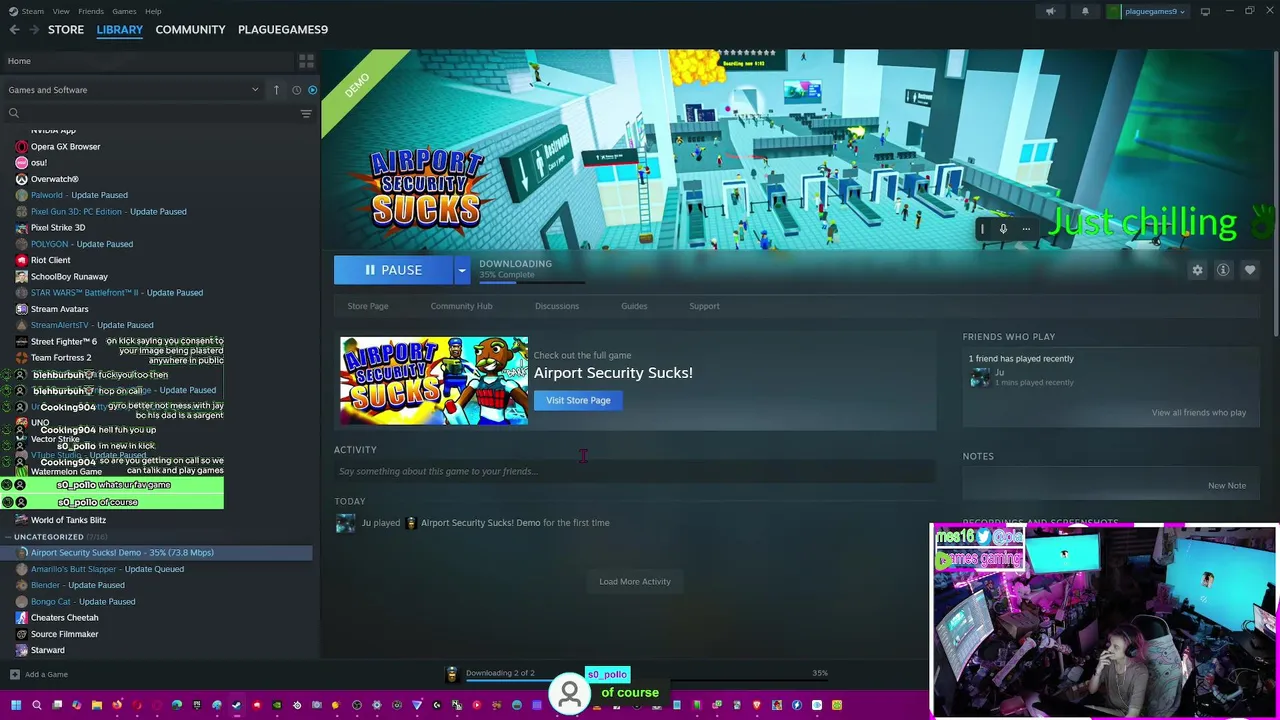Open the PLAGUEGAMES9 profile tab
Image resolution: width=1280 pixels, height=720 pixels.
(x=283, y=29)
